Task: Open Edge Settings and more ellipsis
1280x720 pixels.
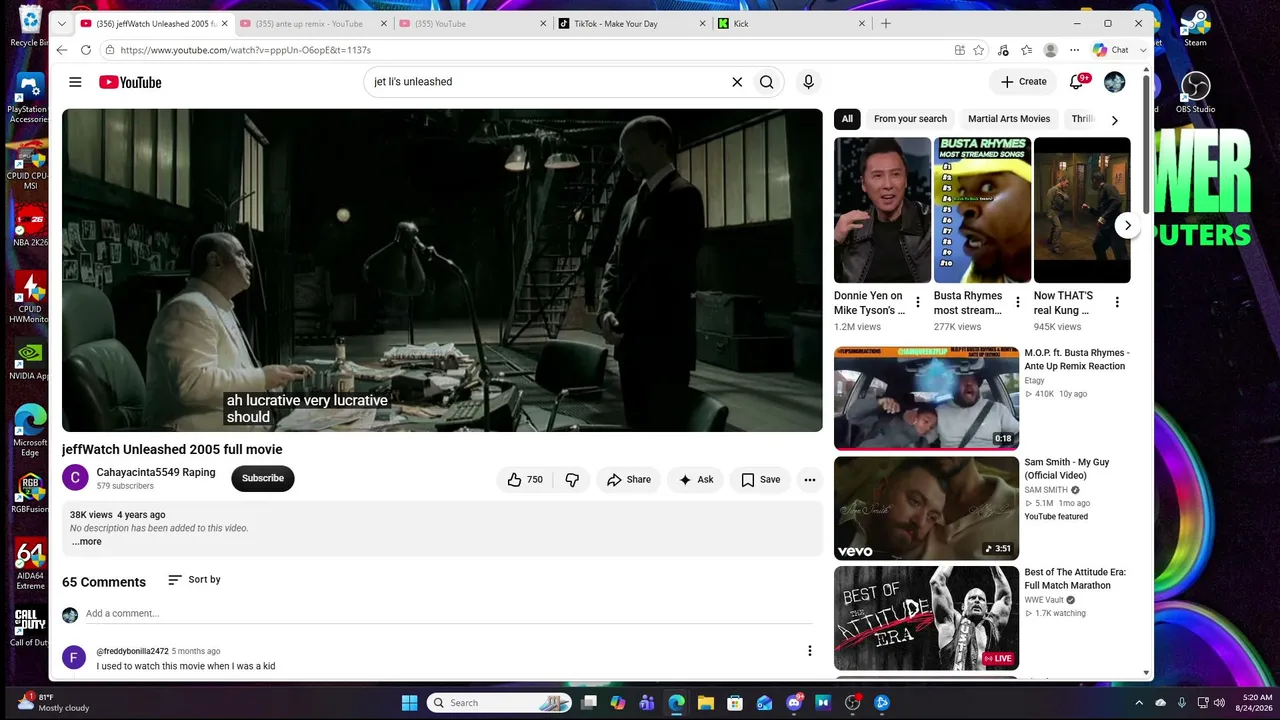Action: click(x=1075, y=50)
